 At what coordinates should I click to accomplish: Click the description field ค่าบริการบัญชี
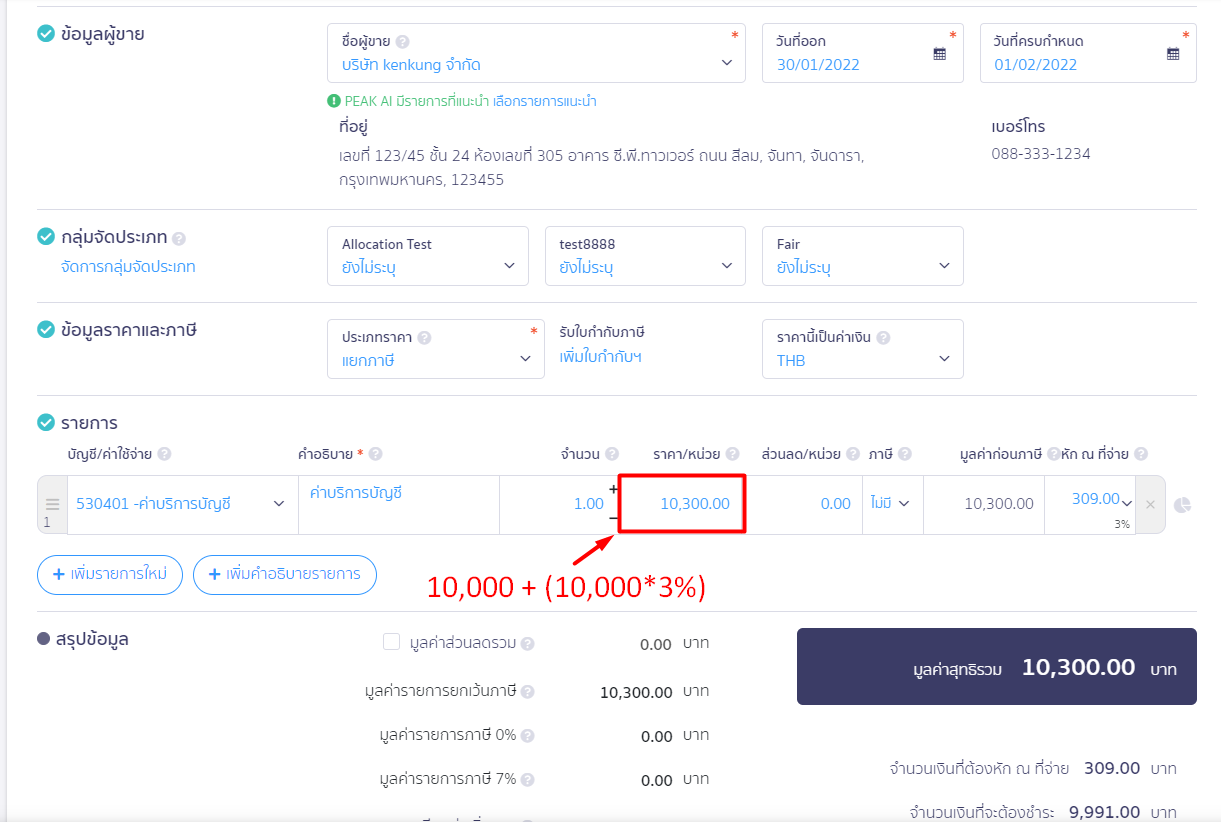[x=399, y=504]
